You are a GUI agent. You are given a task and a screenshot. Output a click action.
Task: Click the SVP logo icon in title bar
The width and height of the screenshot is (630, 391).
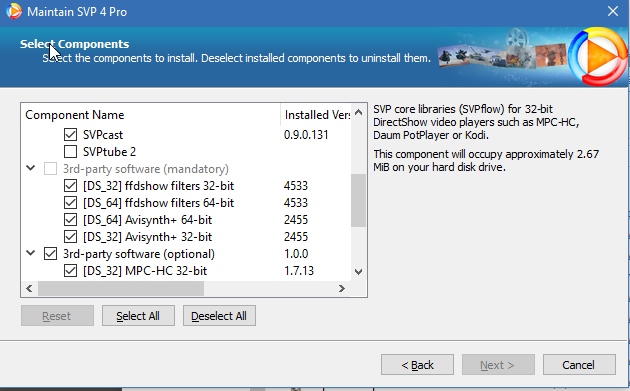tap(14, 11)
